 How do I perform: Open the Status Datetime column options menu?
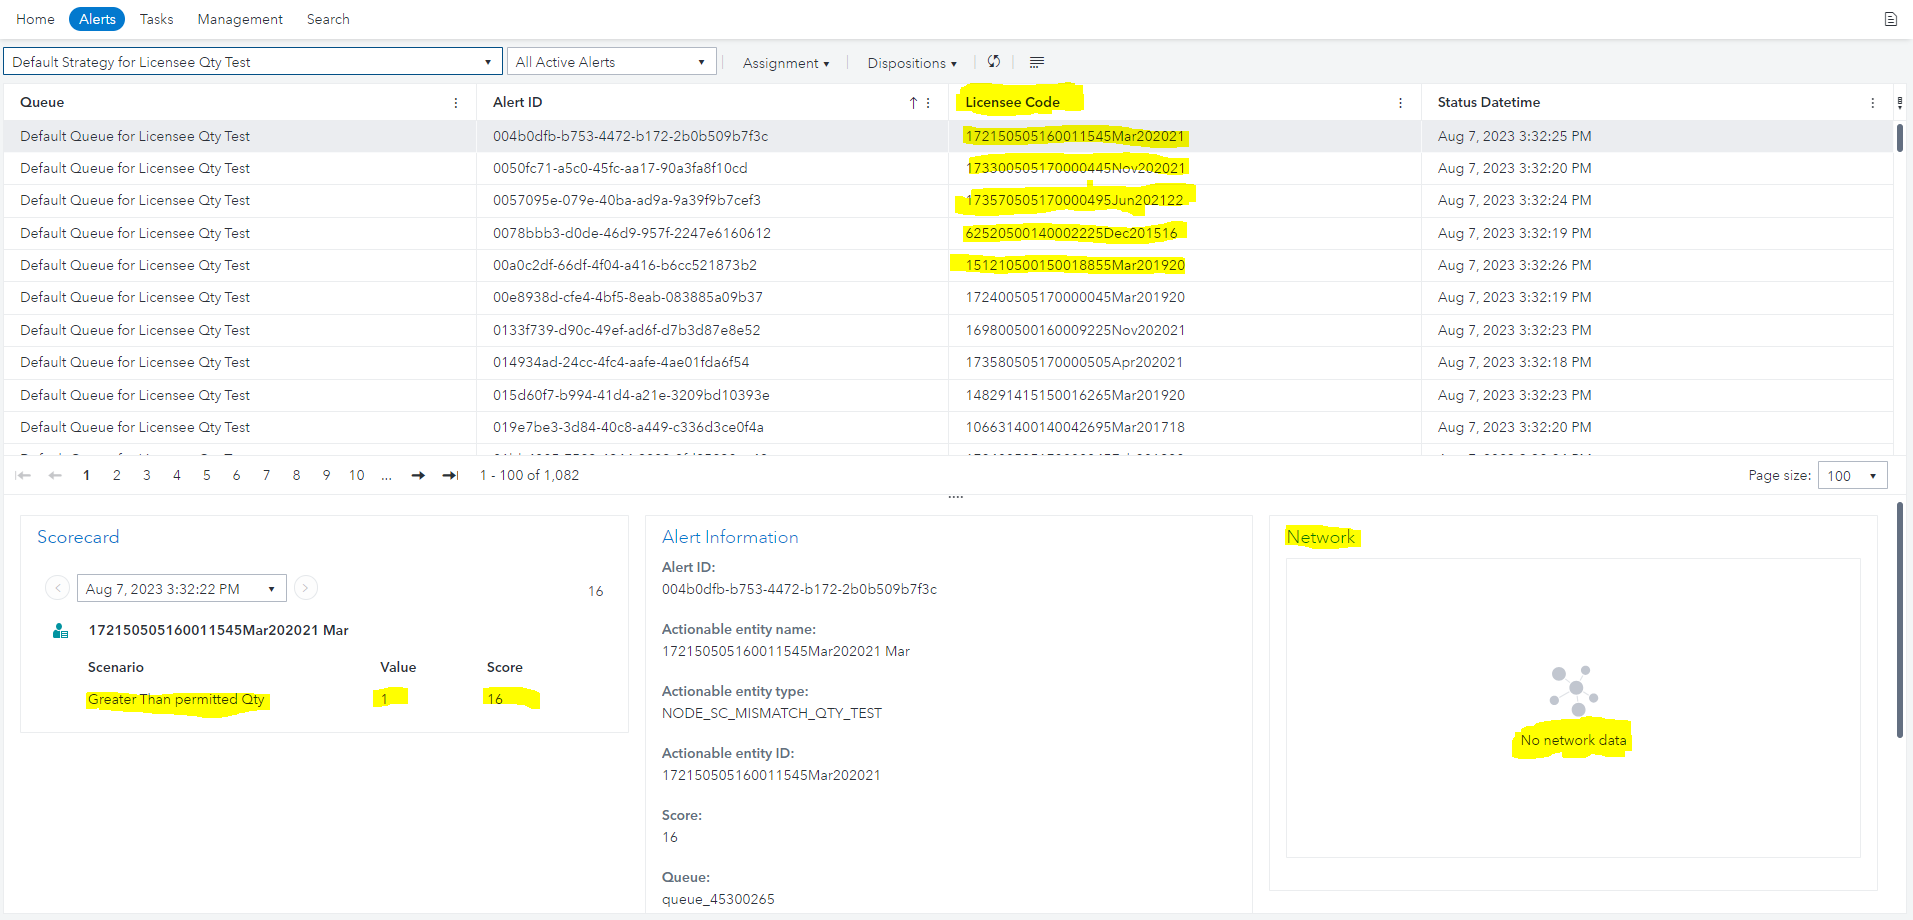(1871, 102)
